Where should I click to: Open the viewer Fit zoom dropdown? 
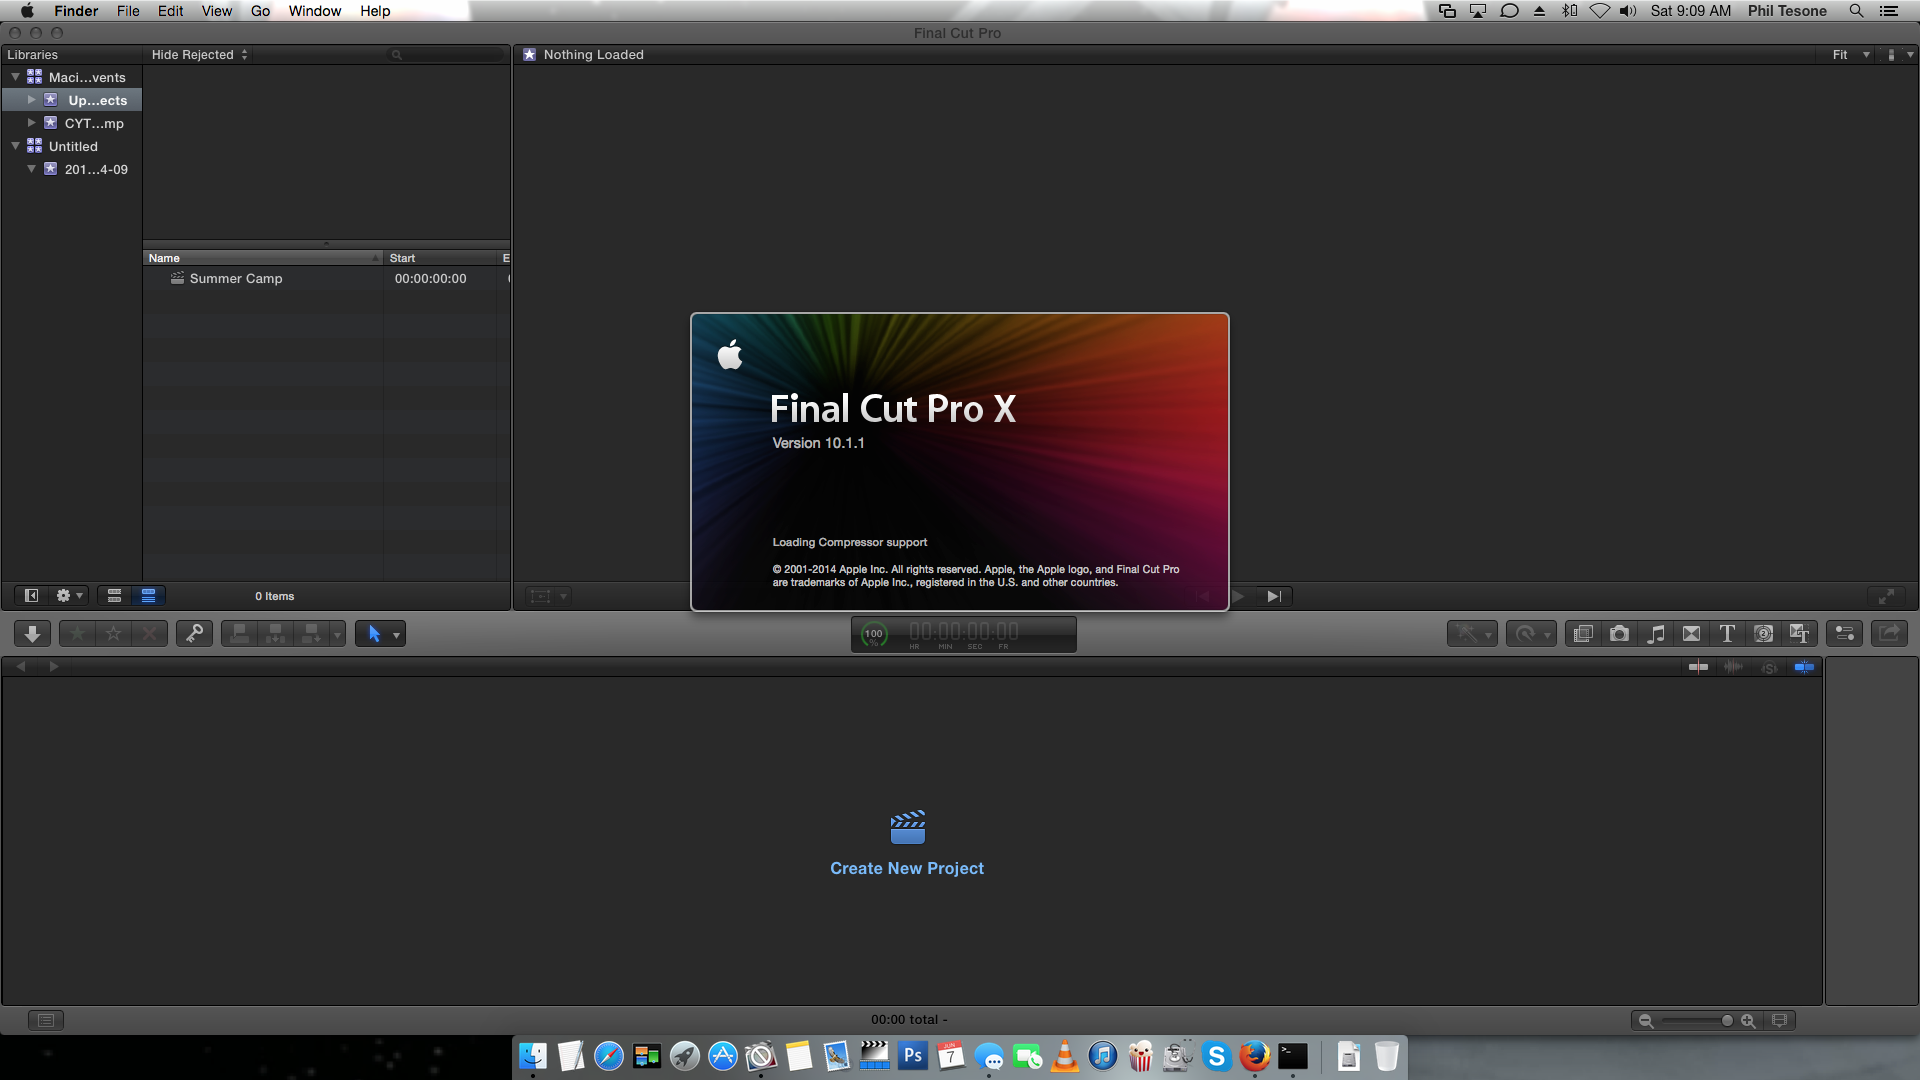coord(1851,55)
